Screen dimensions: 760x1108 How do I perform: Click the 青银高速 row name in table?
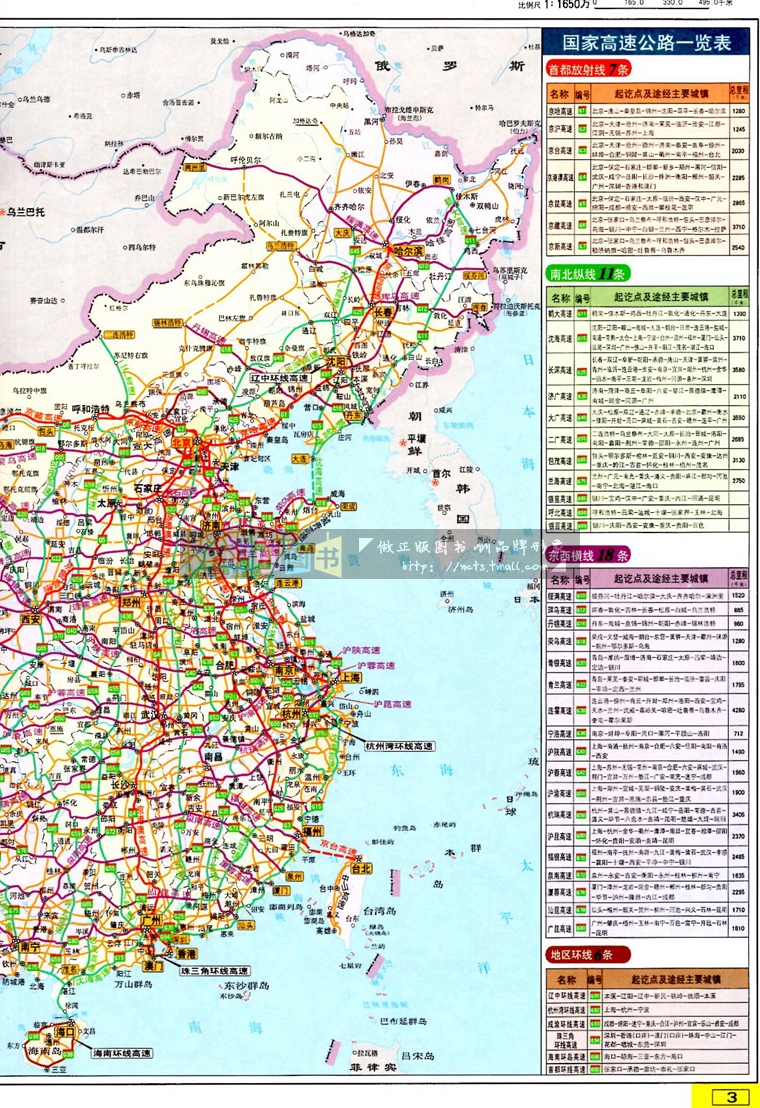560,664
